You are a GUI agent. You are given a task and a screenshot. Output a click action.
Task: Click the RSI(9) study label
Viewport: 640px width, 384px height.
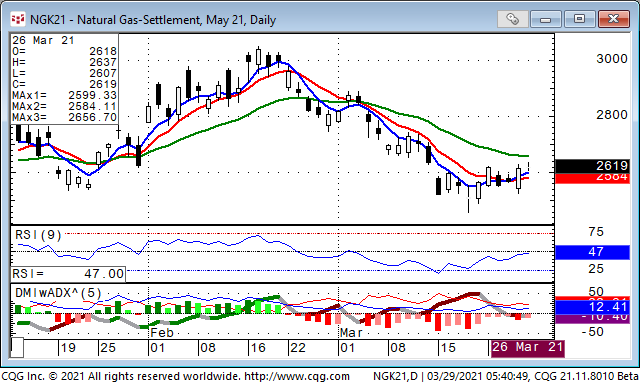click(x=38, y=235)
